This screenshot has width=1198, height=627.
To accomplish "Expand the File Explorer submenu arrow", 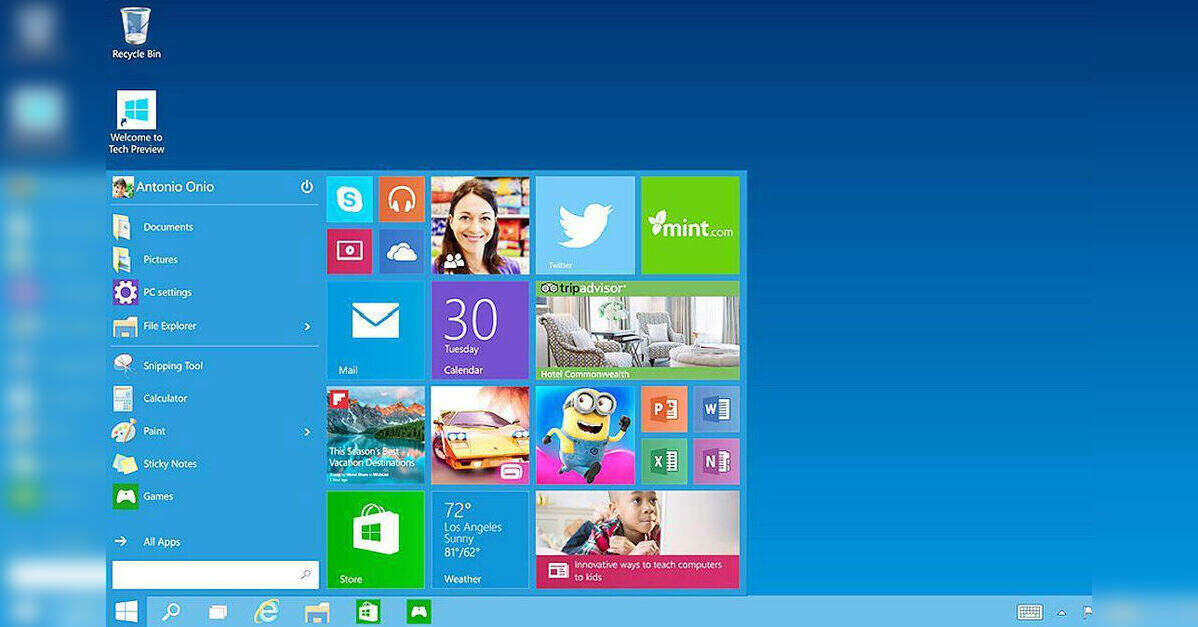I will pos(307,327).
